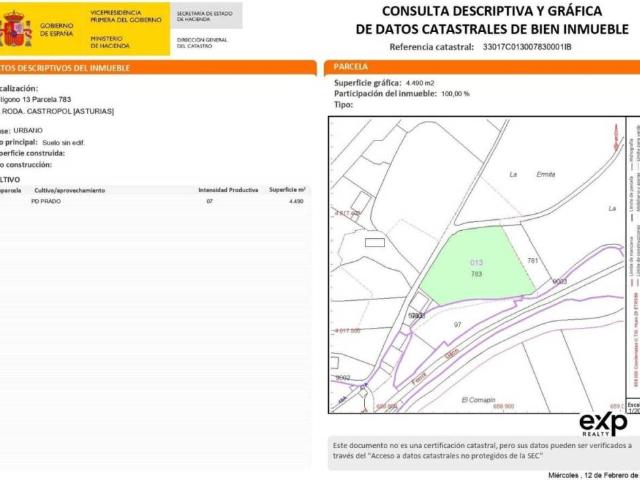Click the URBANO class value
This screenshot has height=480, width=640.
pyautogui.click(x=28, y=130)
